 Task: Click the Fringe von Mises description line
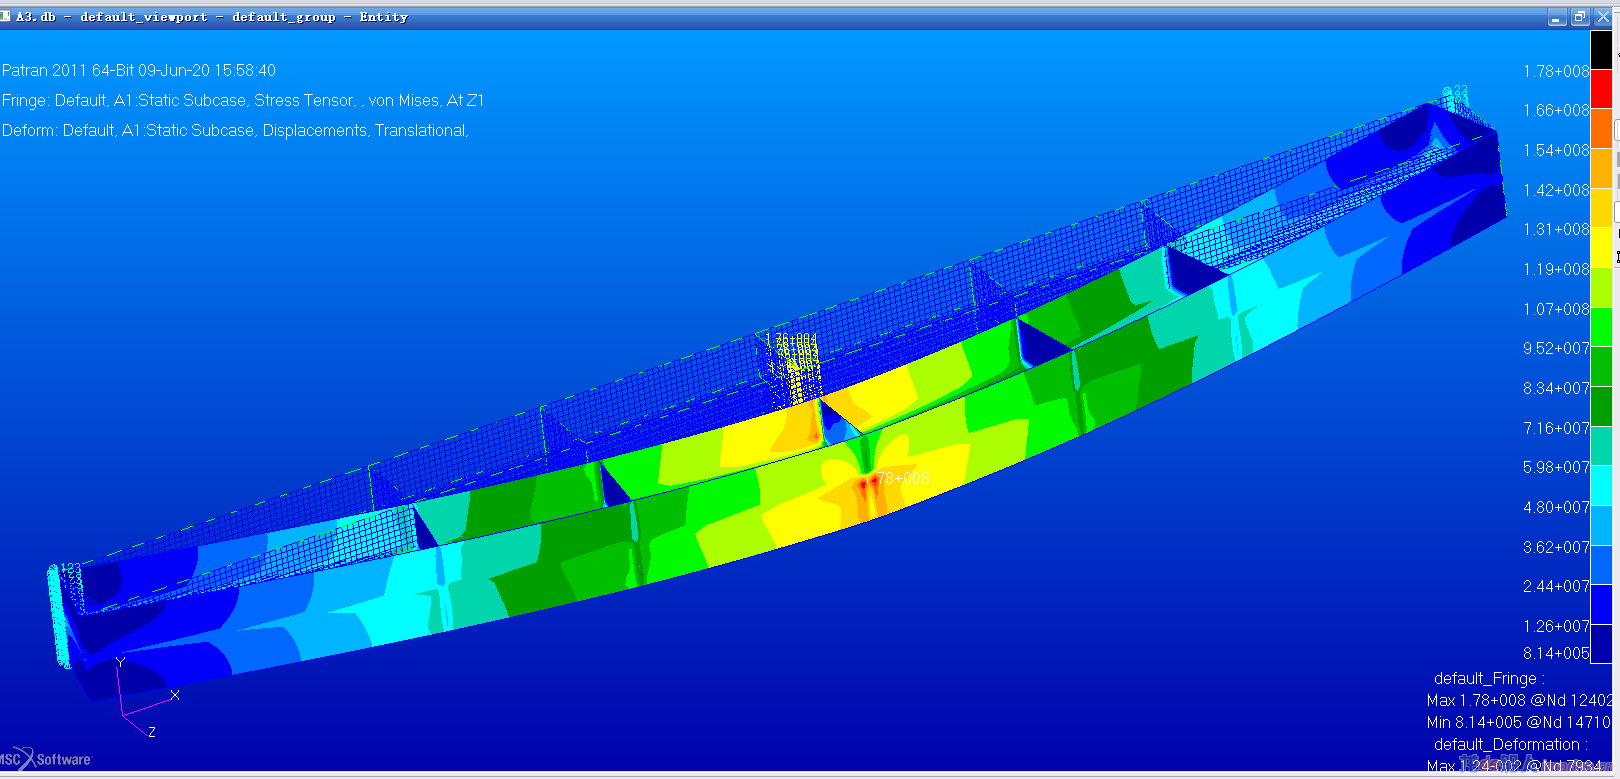coord(243,100)
